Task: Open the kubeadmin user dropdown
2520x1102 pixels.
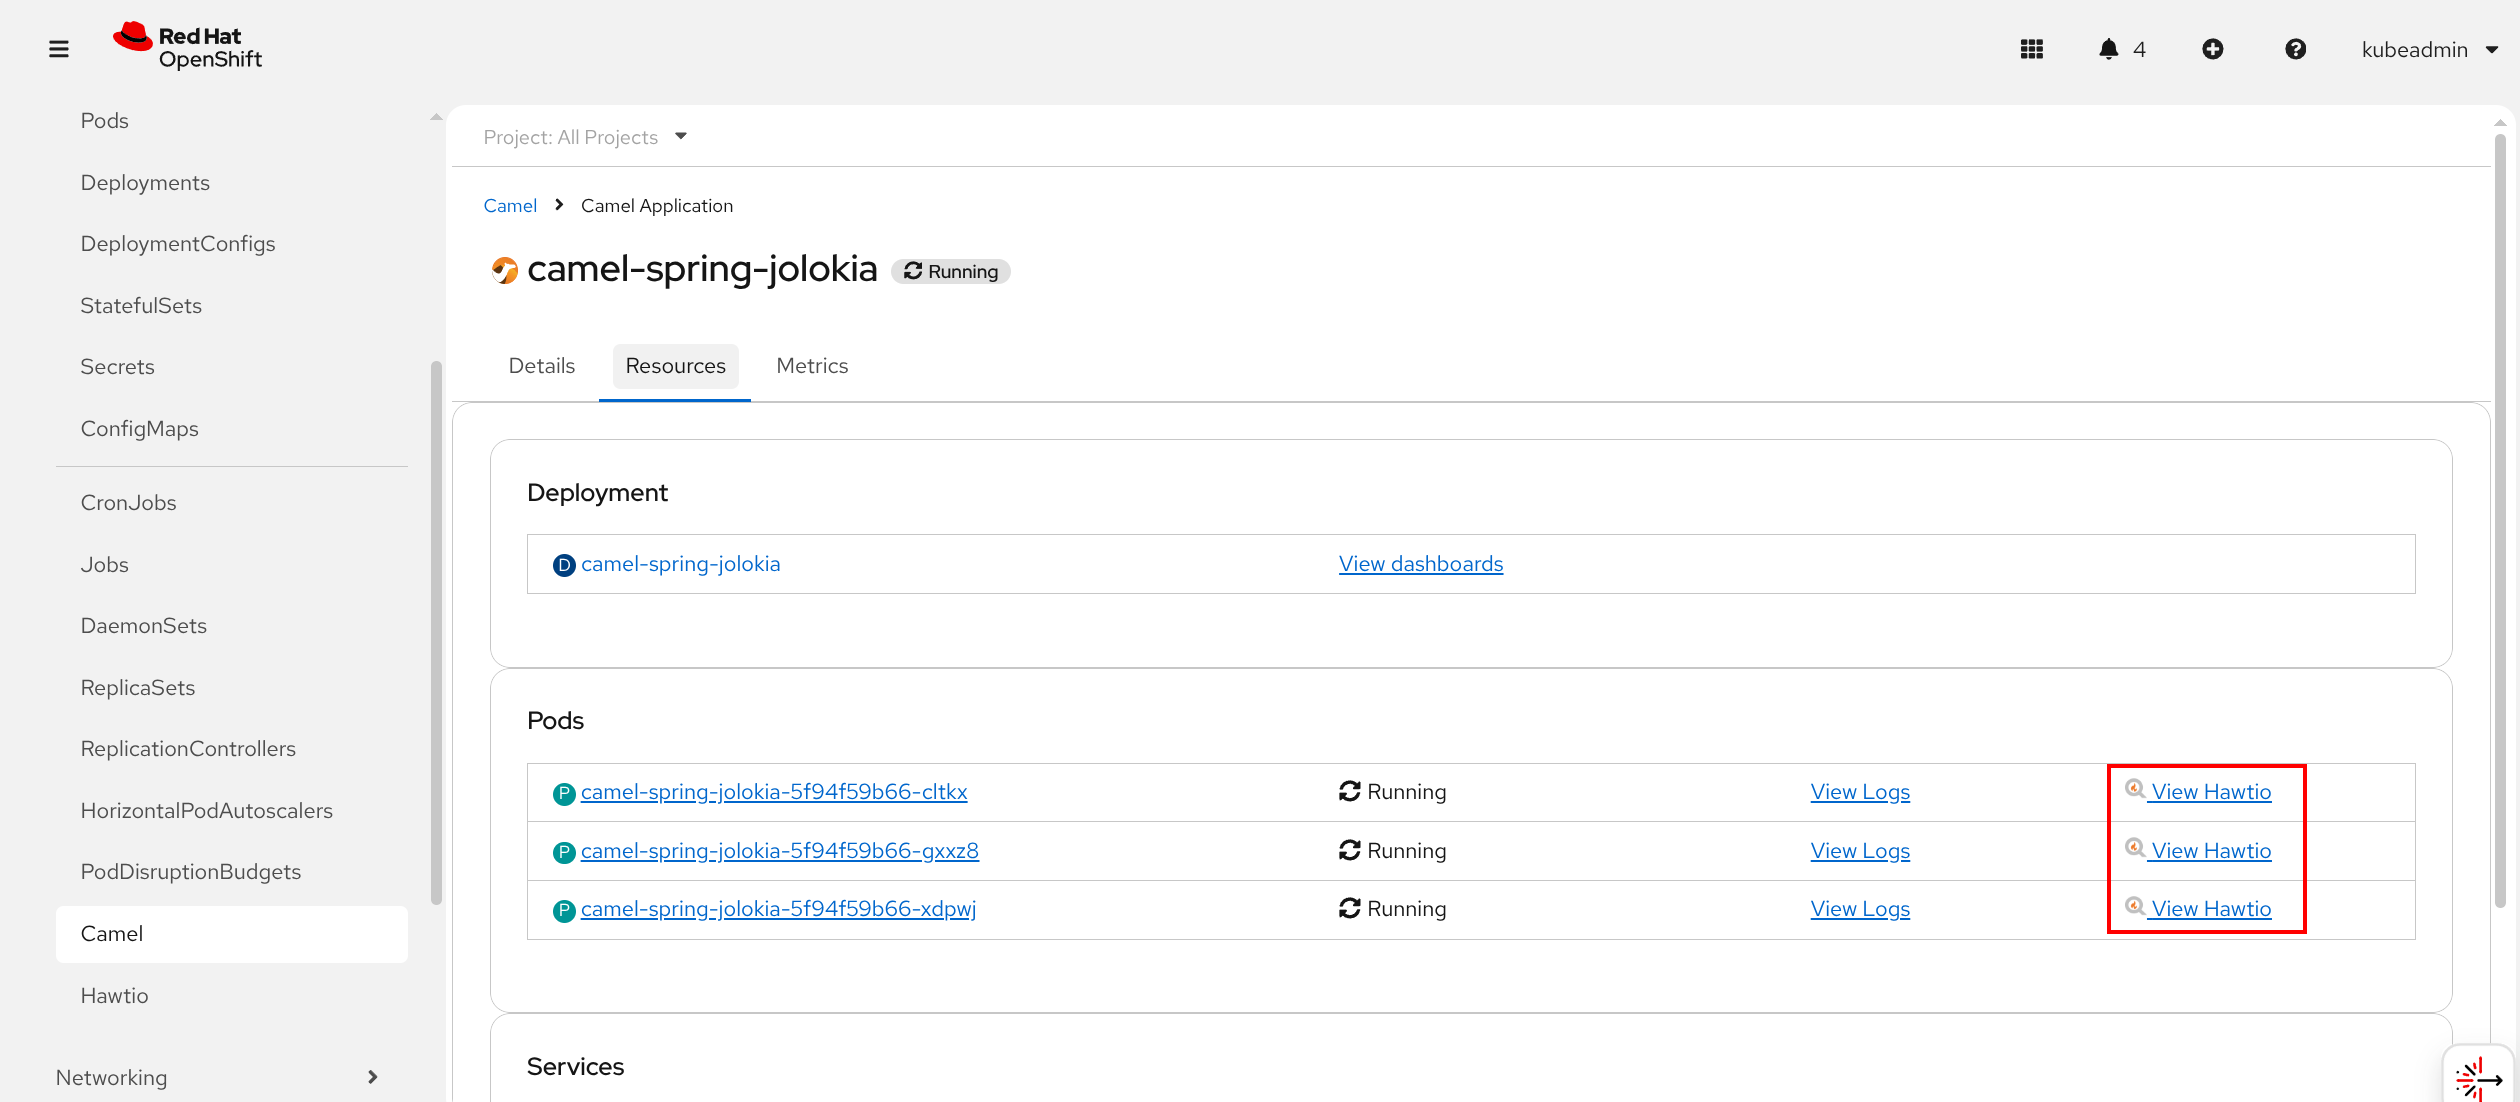Action: point(2429,49)
